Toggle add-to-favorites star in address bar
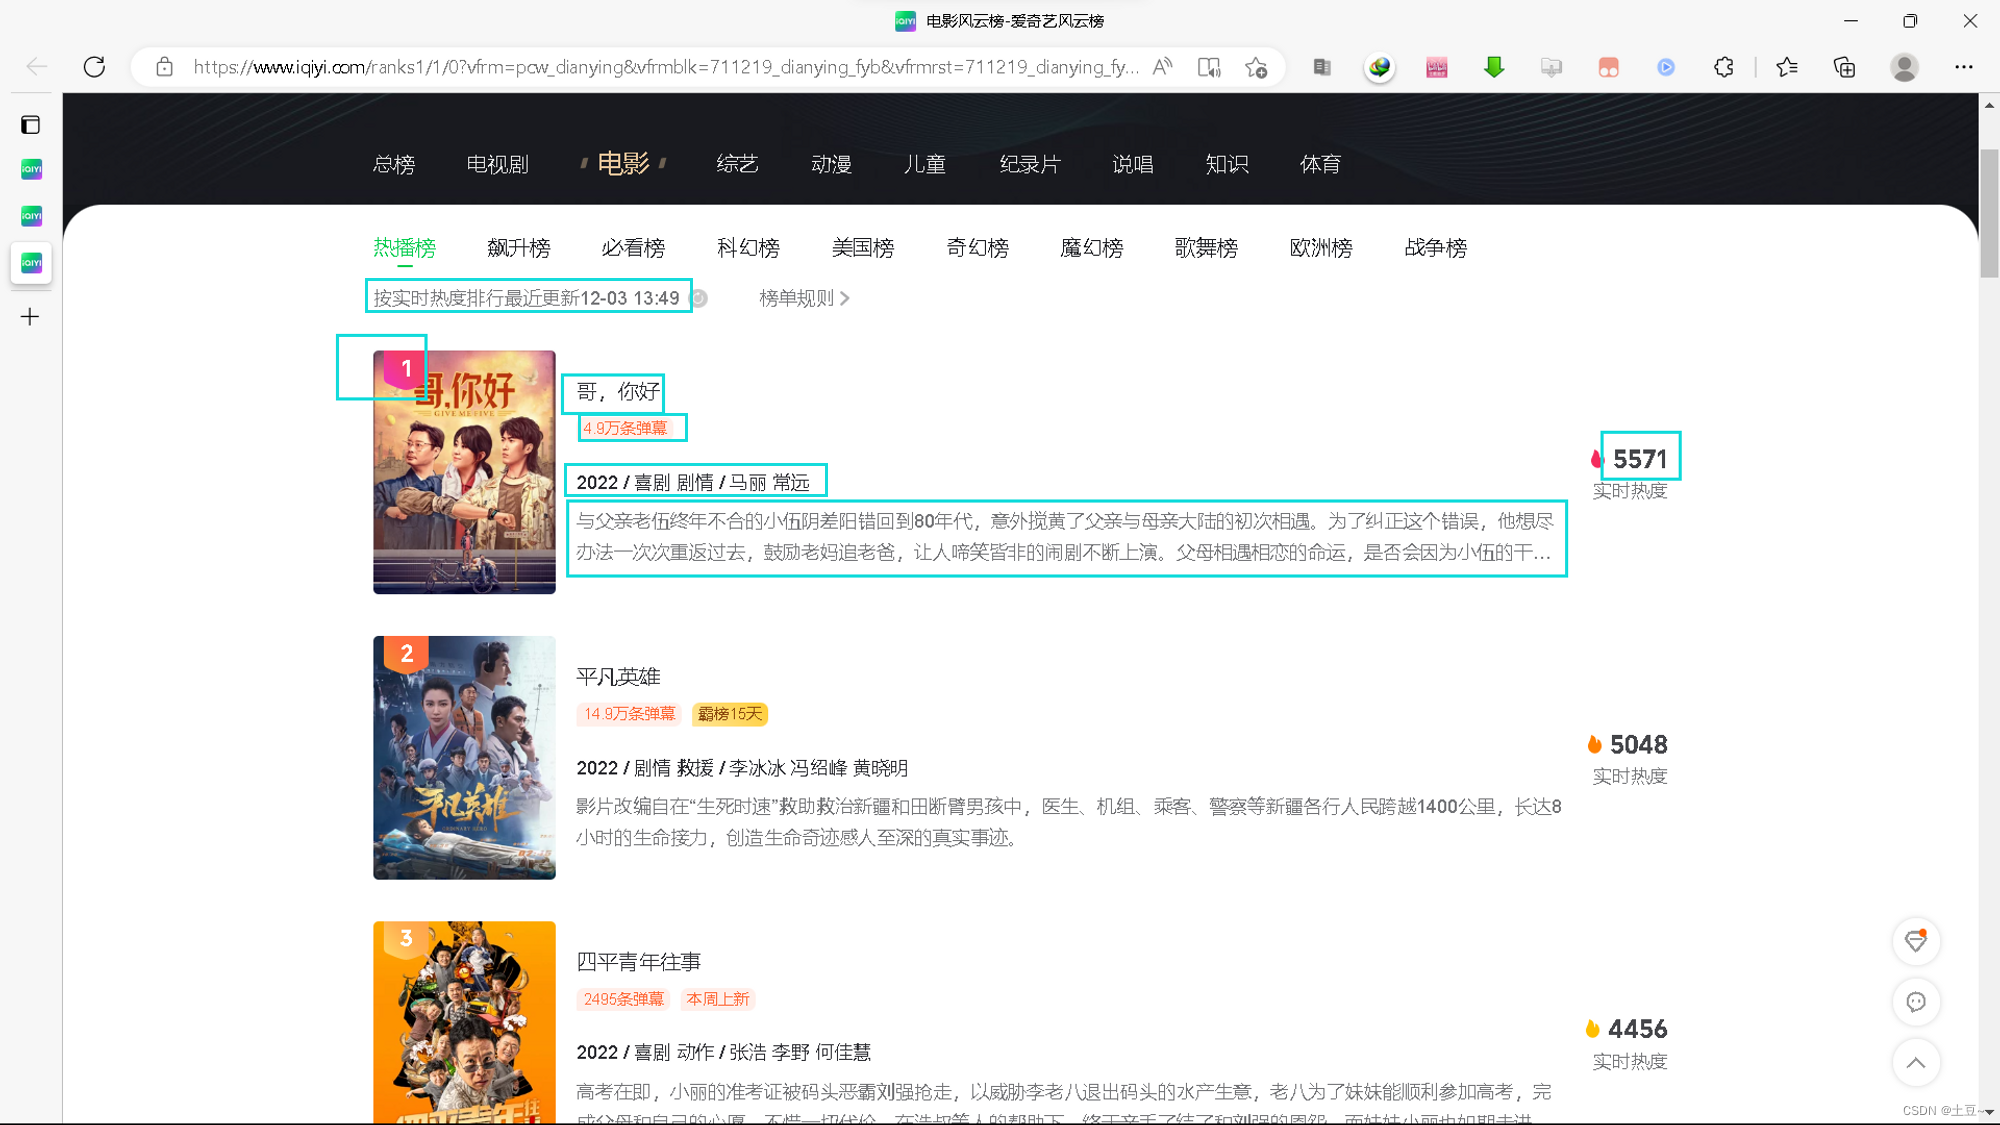This screenshot has width=2000, height=1125. tap(1256, 67)
